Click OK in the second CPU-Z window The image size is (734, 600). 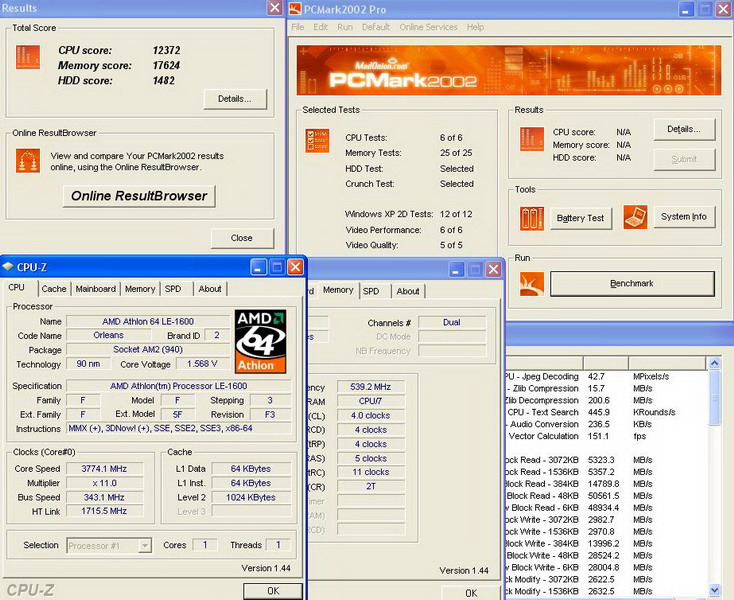click(x=471, y=593)
